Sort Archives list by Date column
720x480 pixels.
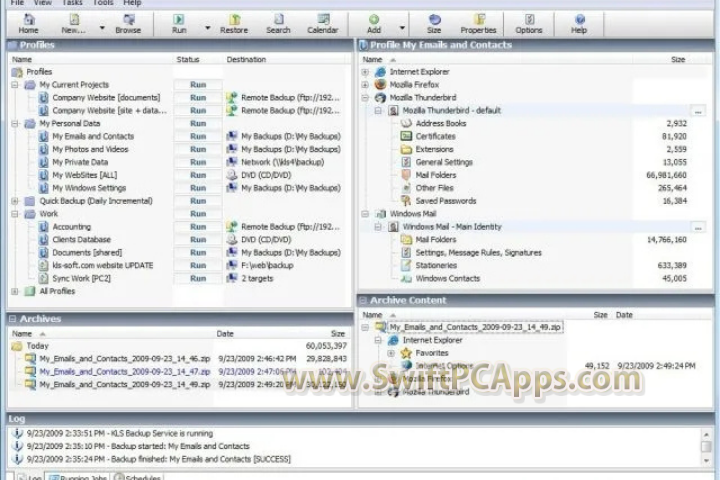coord(225,334)
